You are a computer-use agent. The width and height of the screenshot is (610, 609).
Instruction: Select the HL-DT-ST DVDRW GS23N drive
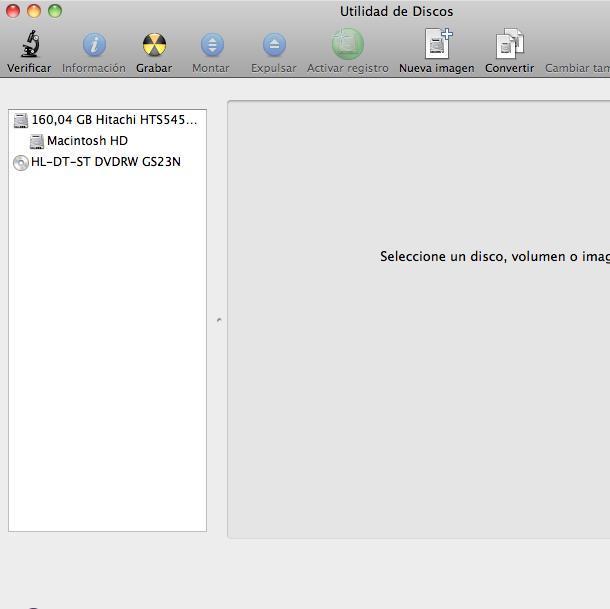pos(105,162)
